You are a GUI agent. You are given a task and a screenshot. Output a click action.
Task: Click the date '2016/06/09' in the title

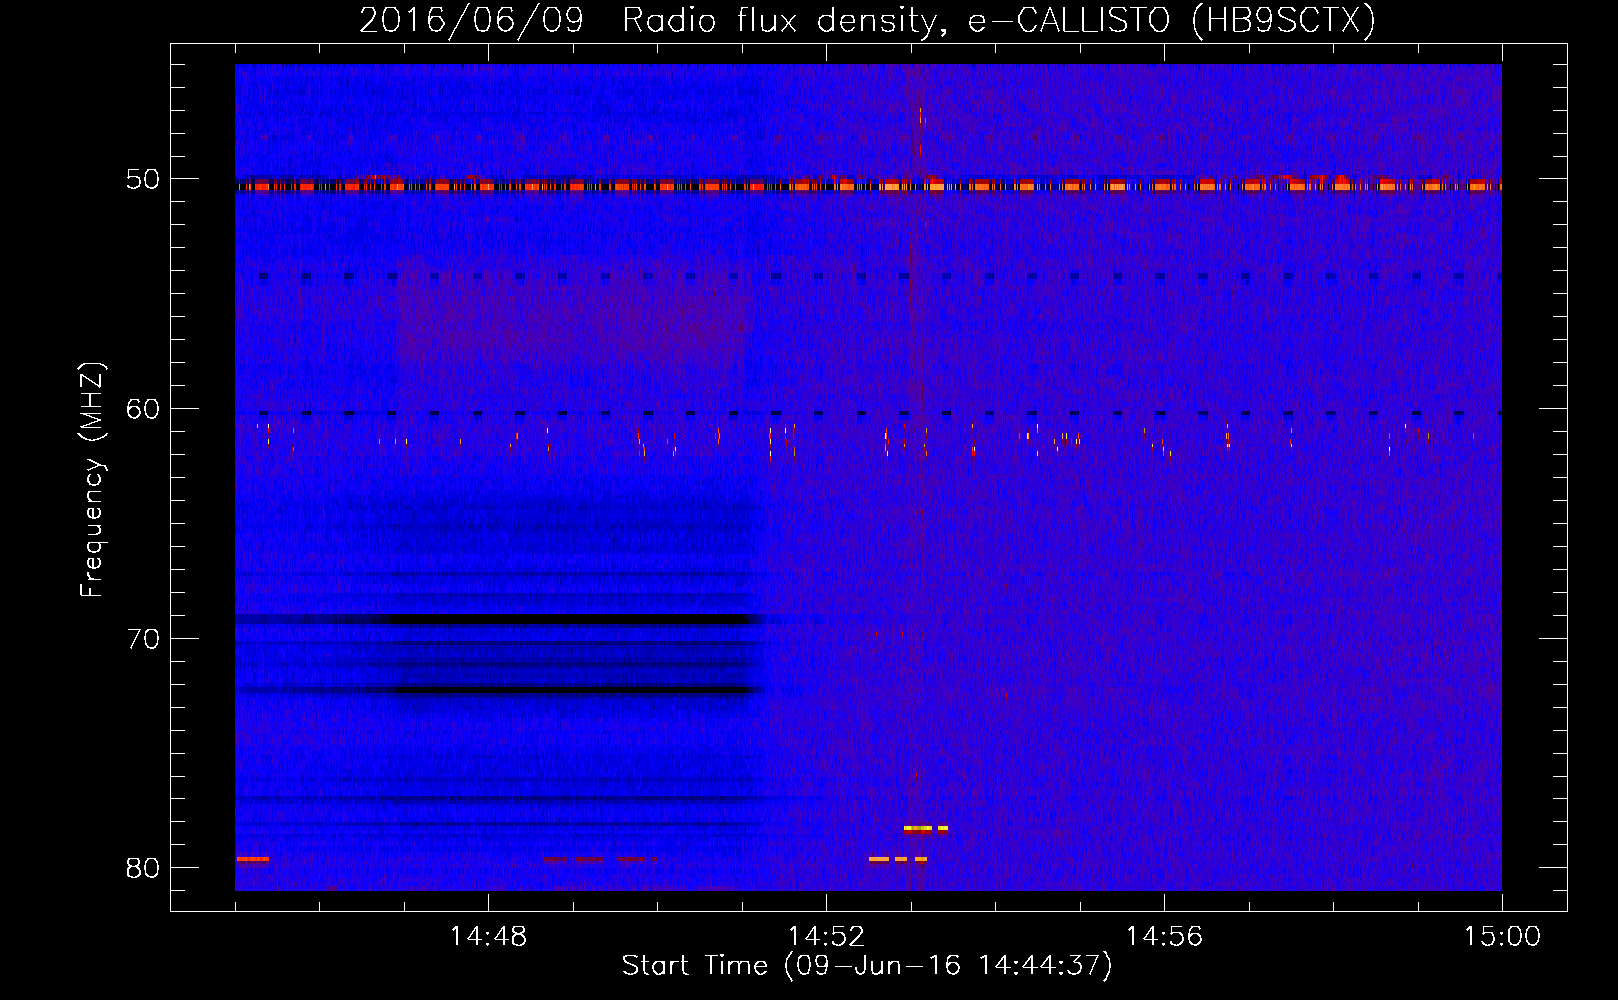point(471,20)
